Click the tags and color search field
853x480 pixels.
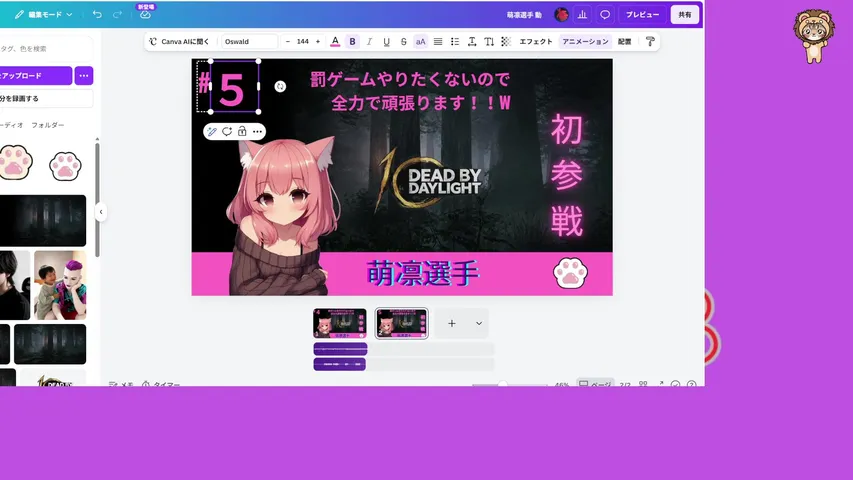pos(45,48)
